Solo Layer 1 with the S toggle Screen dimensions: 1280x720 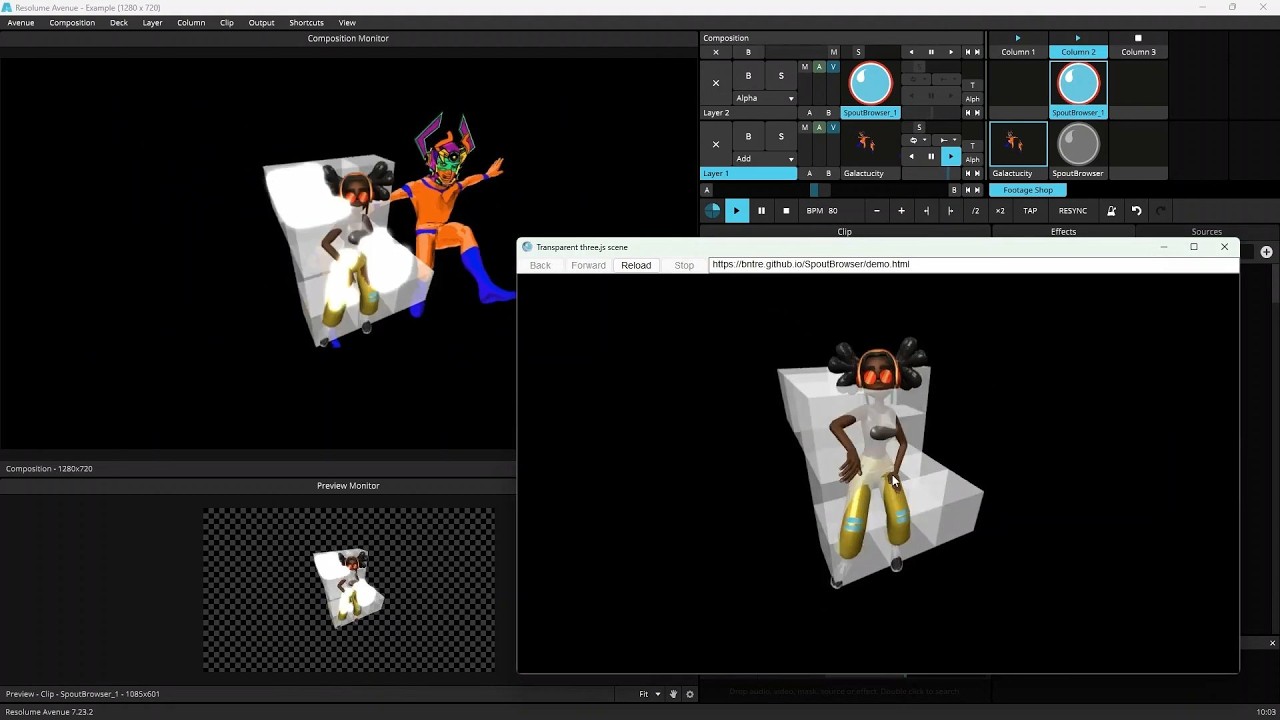pyautogui.click(x=781, y=136)
